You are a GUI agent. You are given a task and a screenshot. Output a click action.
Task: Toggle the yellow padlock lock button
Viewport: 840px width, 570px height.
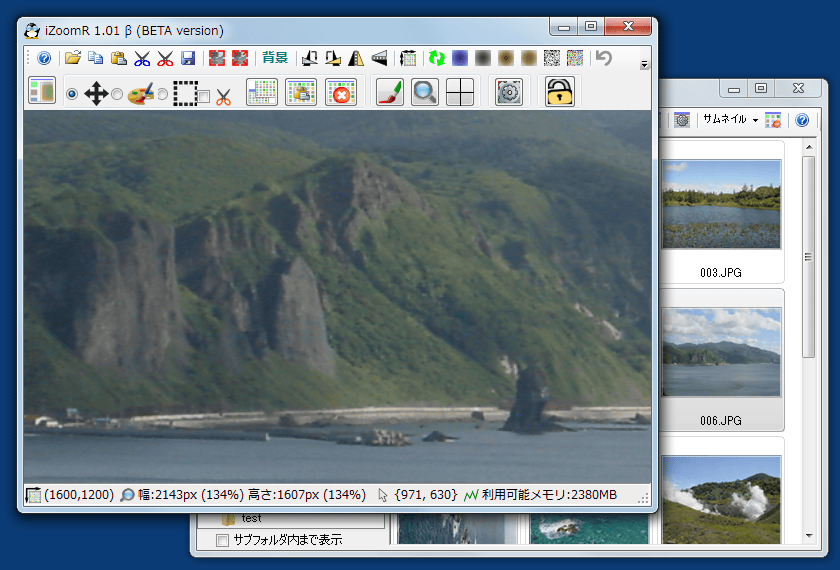tap(560, 91)
